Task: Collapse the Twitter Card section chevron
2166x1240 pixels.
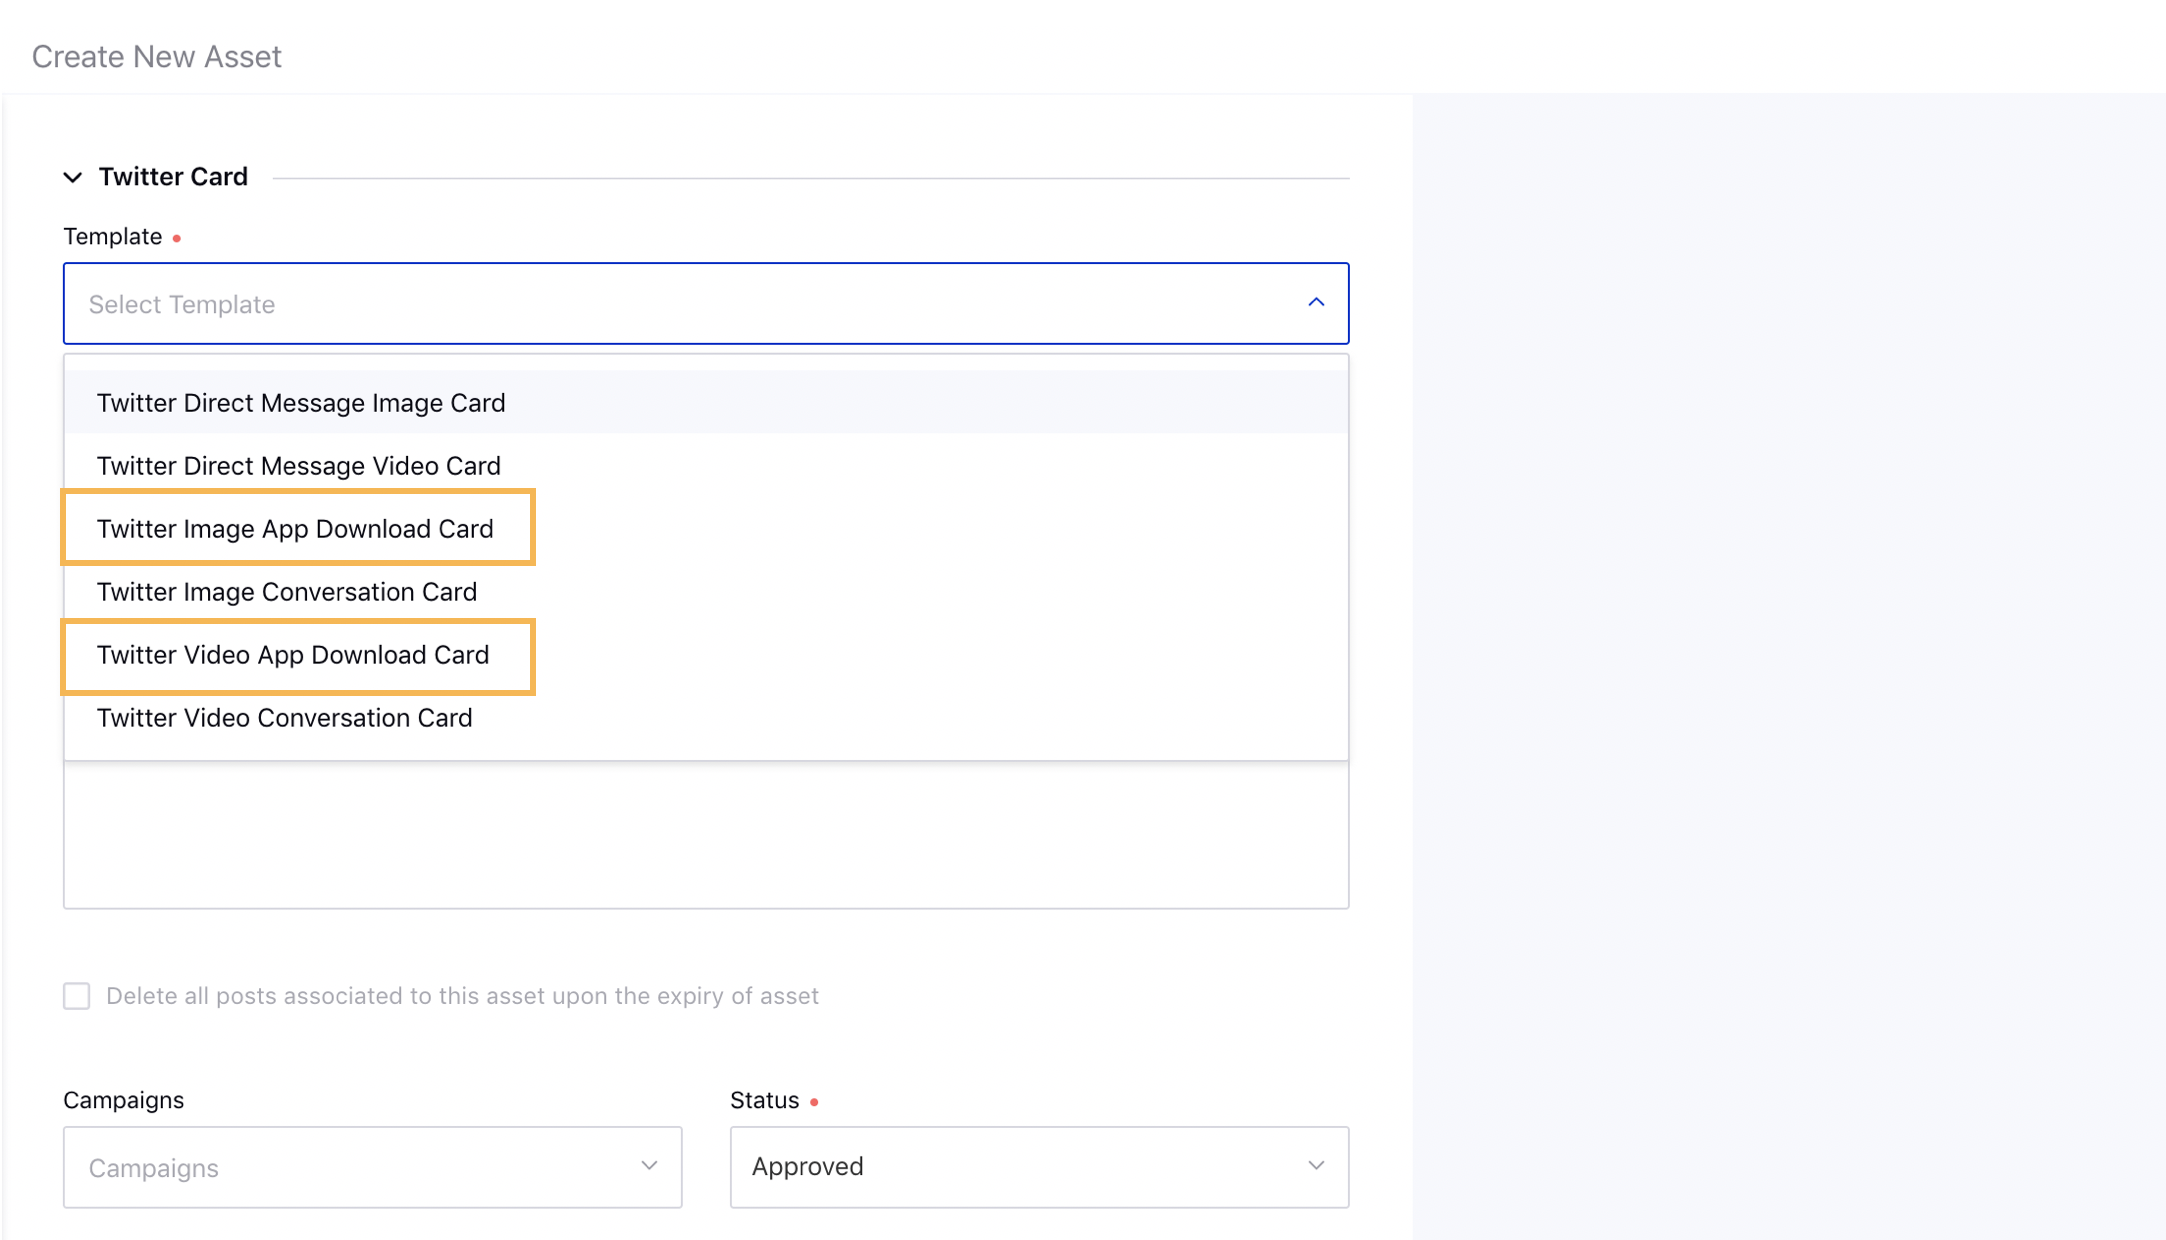Action: click(x=72, y=177)
